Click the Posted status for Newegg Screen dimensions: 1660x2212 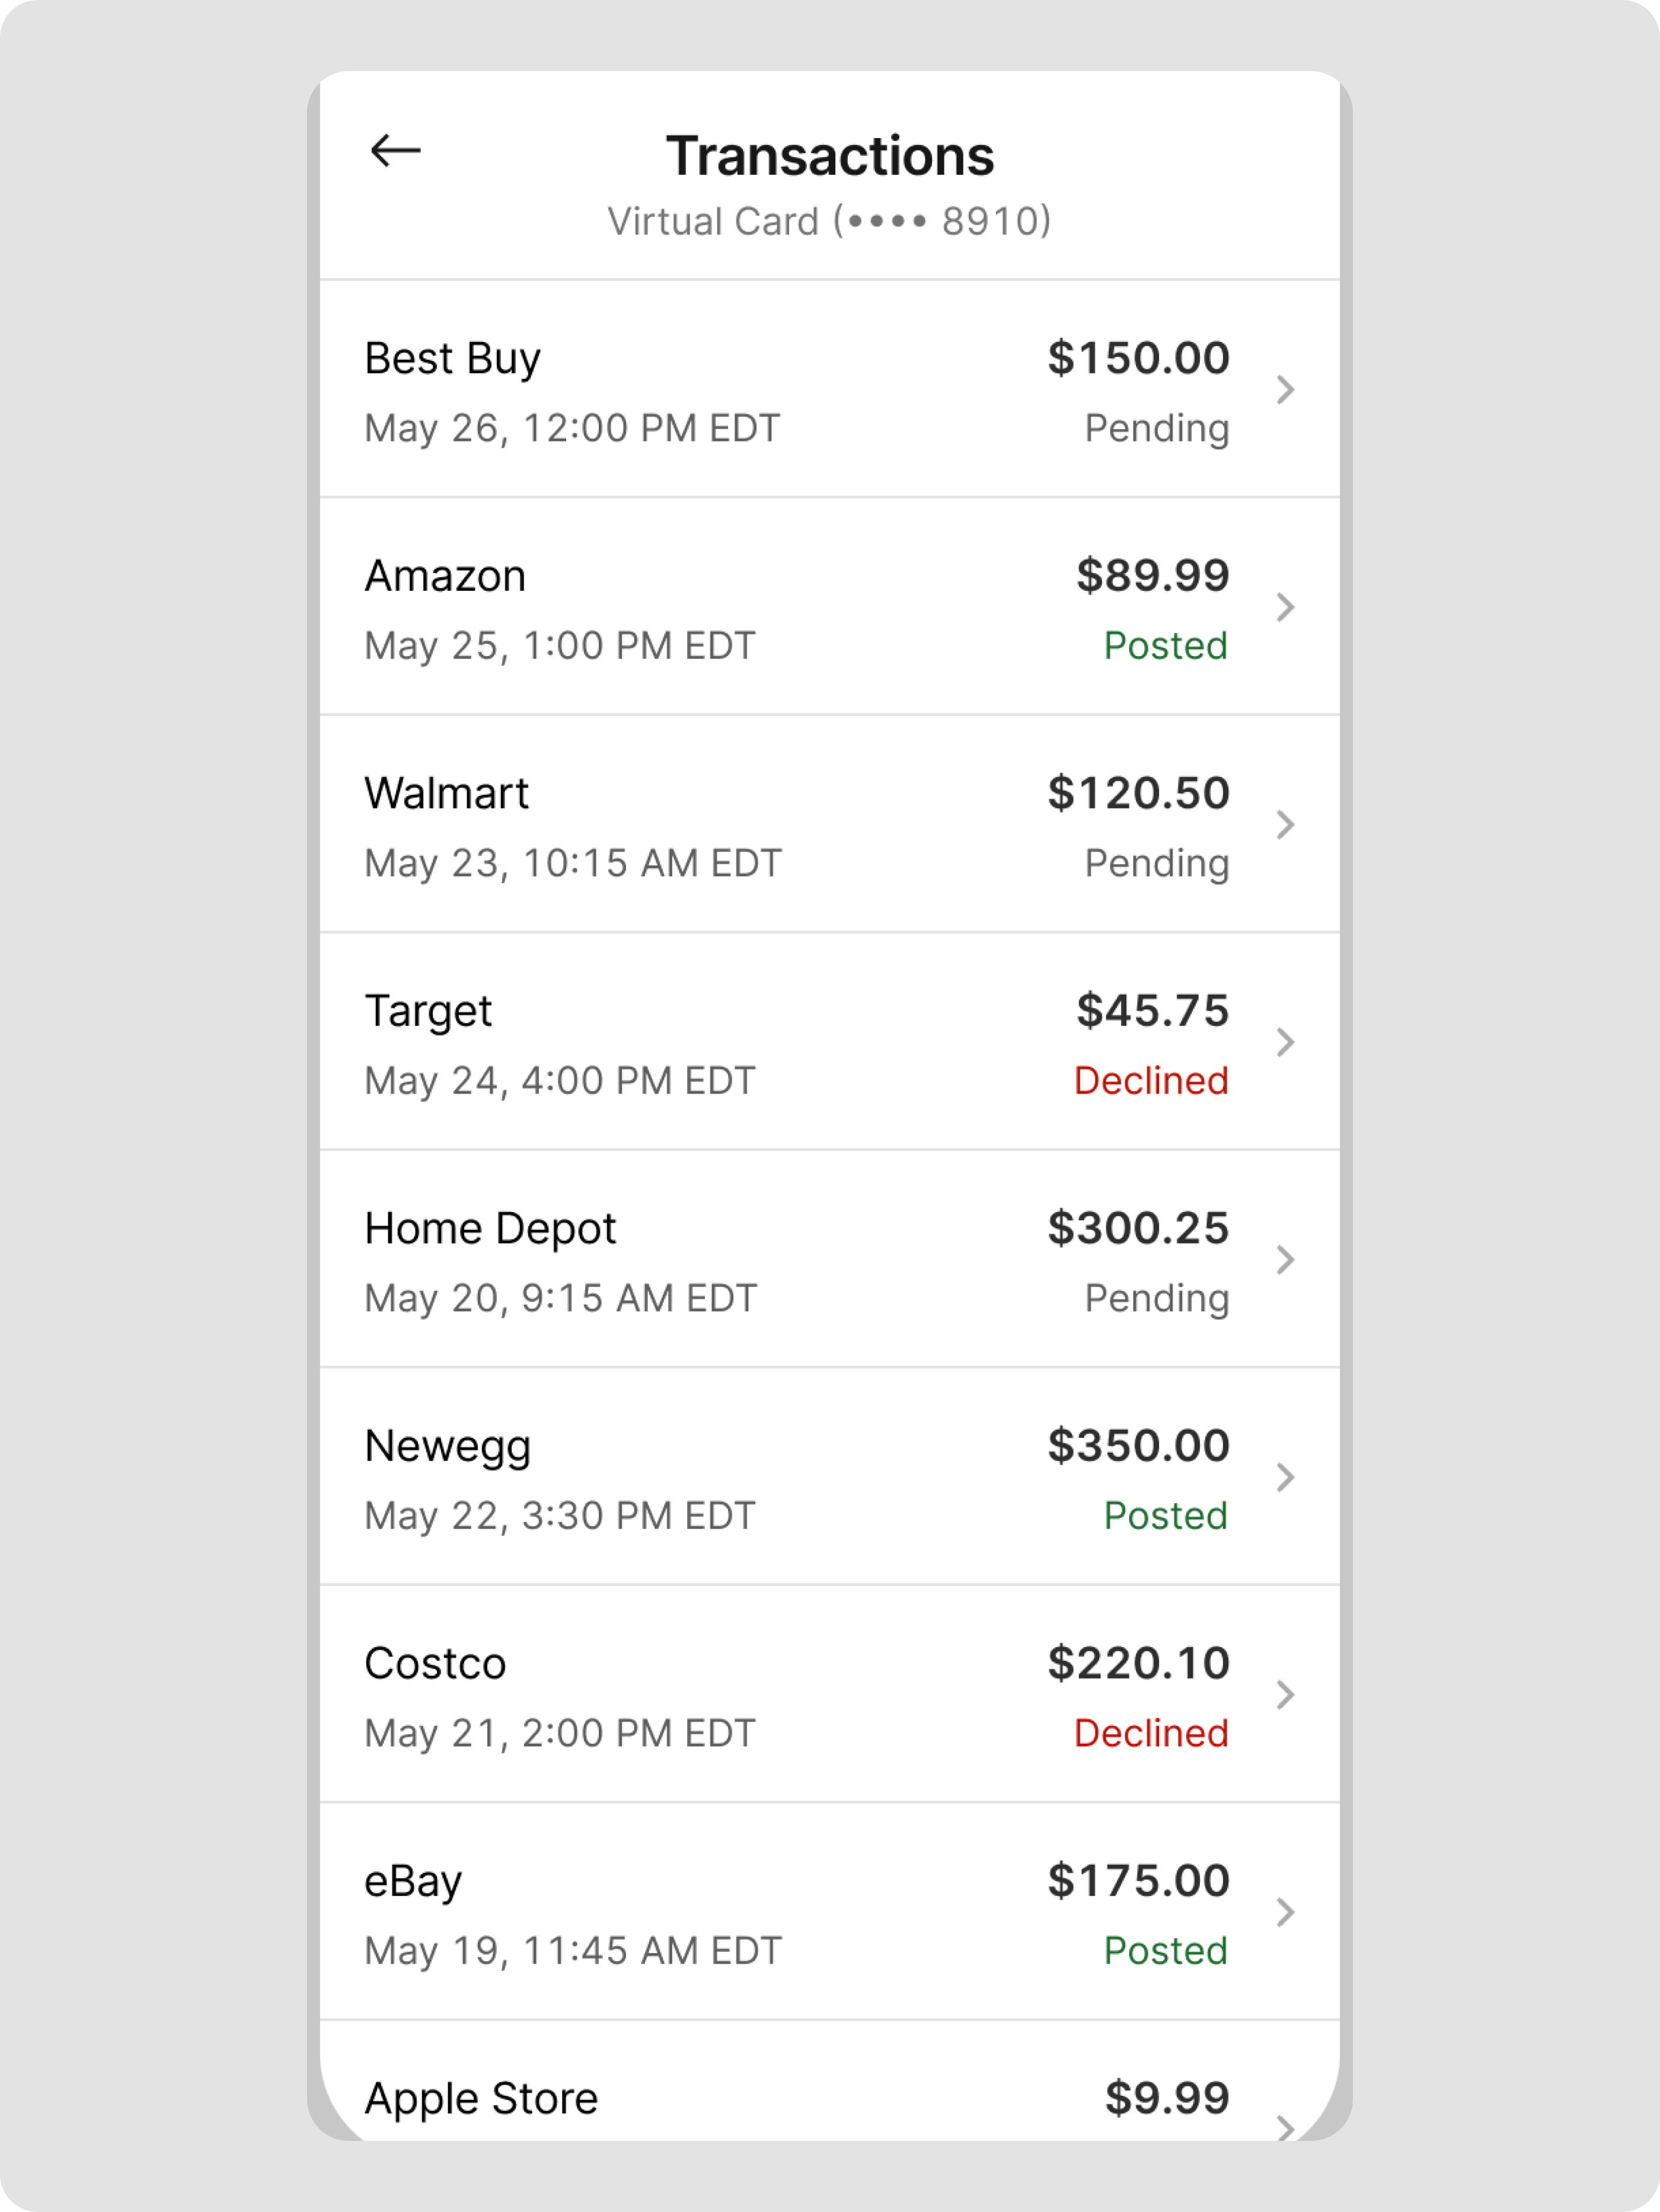pos(1165,1516)
